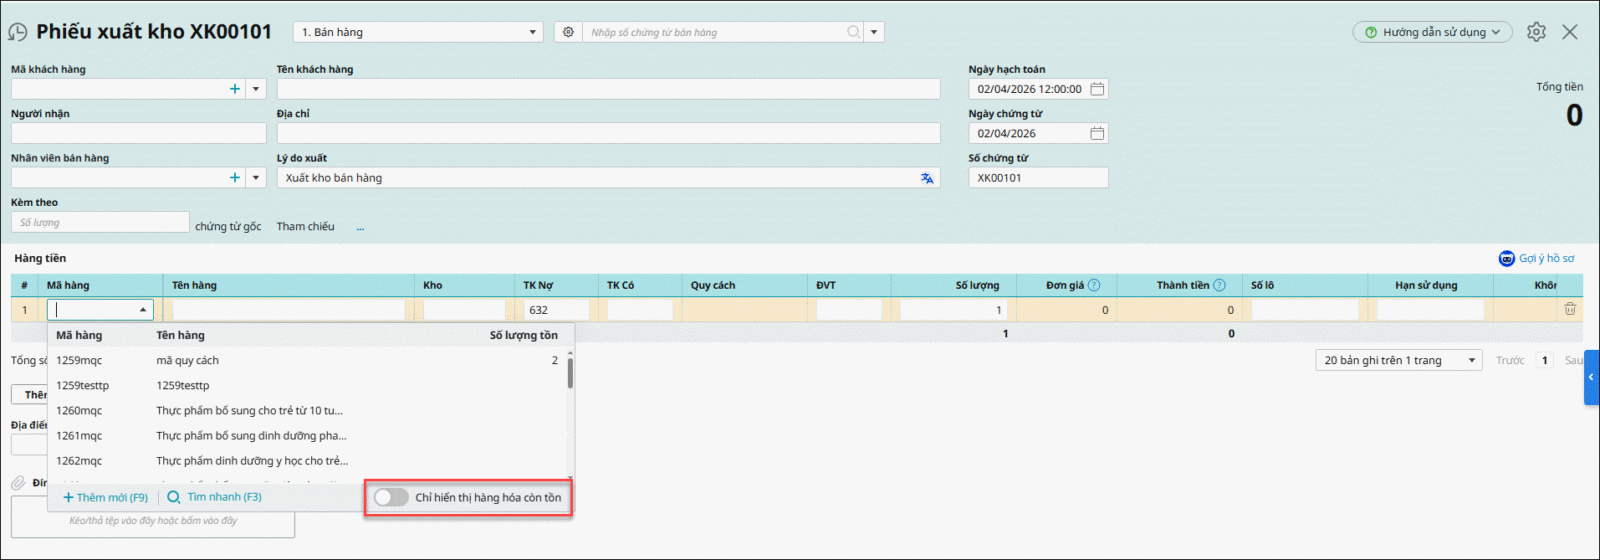1600x560 pixels.
Task: Open Nhân viên bán hàng dropdown arrow
Action: coord(256,178)
